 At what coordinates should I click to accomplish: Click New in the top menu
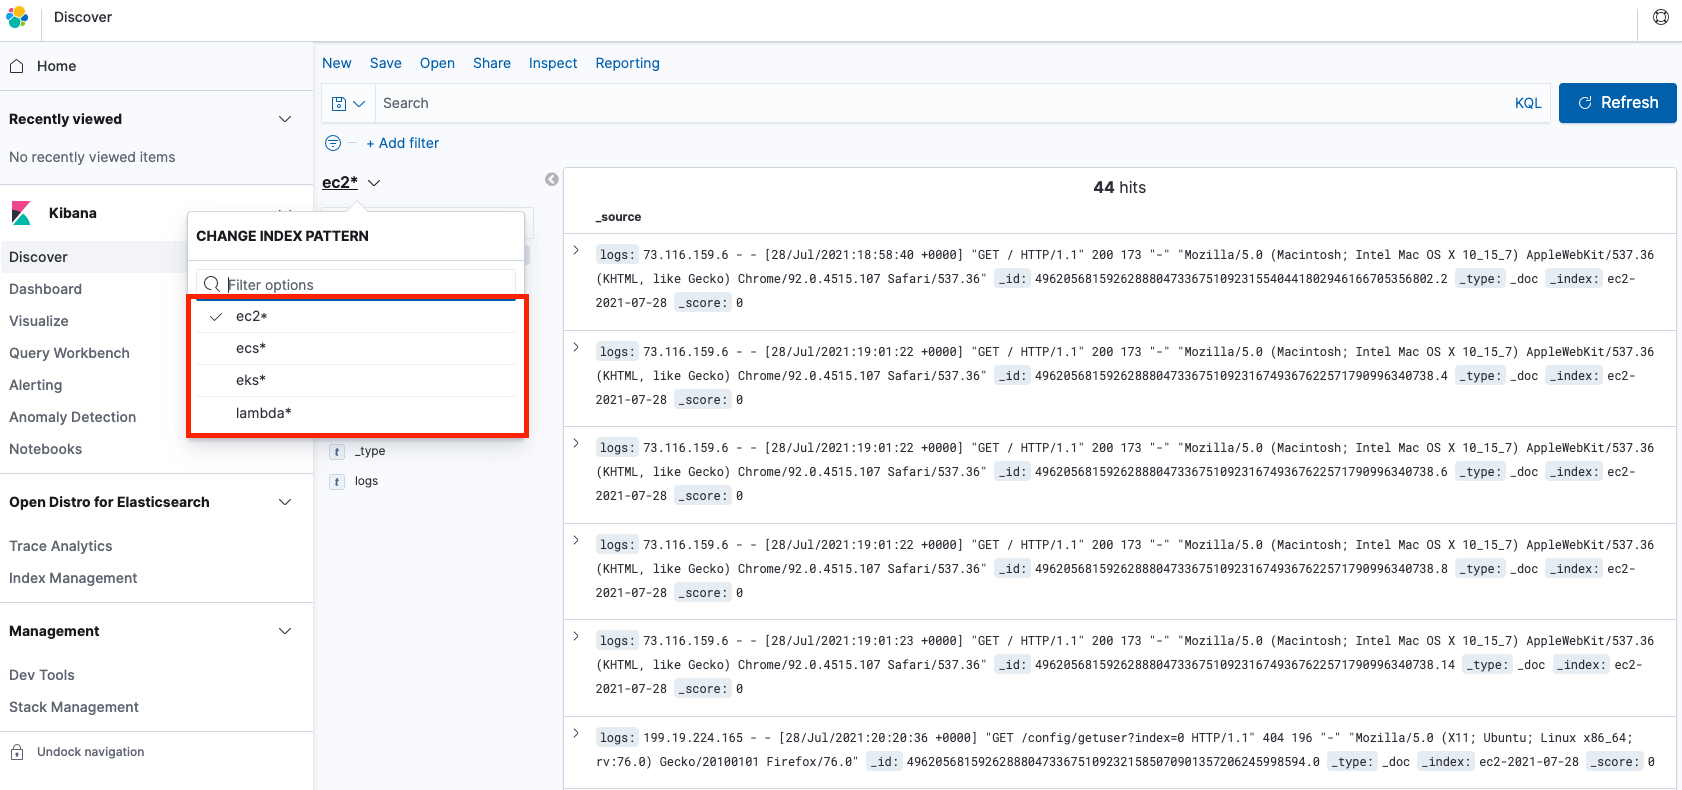point(337,63)
